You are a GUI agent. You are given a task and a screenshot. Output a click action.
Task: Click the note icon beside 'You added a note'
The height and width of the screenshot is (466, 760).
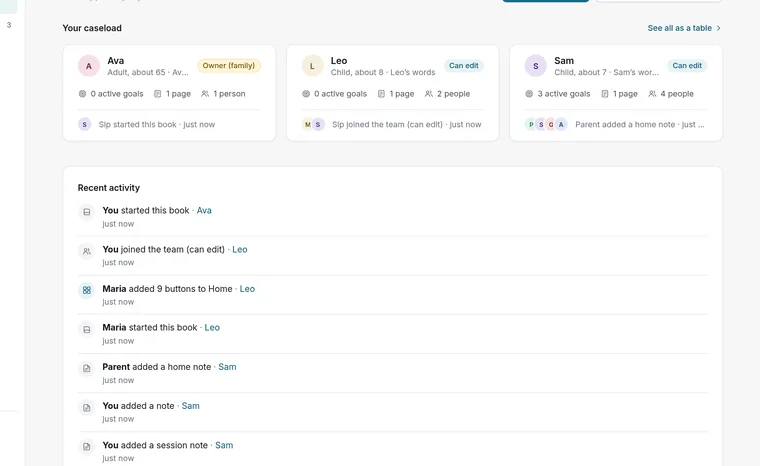pyautogui.click(x=87, y=407)
